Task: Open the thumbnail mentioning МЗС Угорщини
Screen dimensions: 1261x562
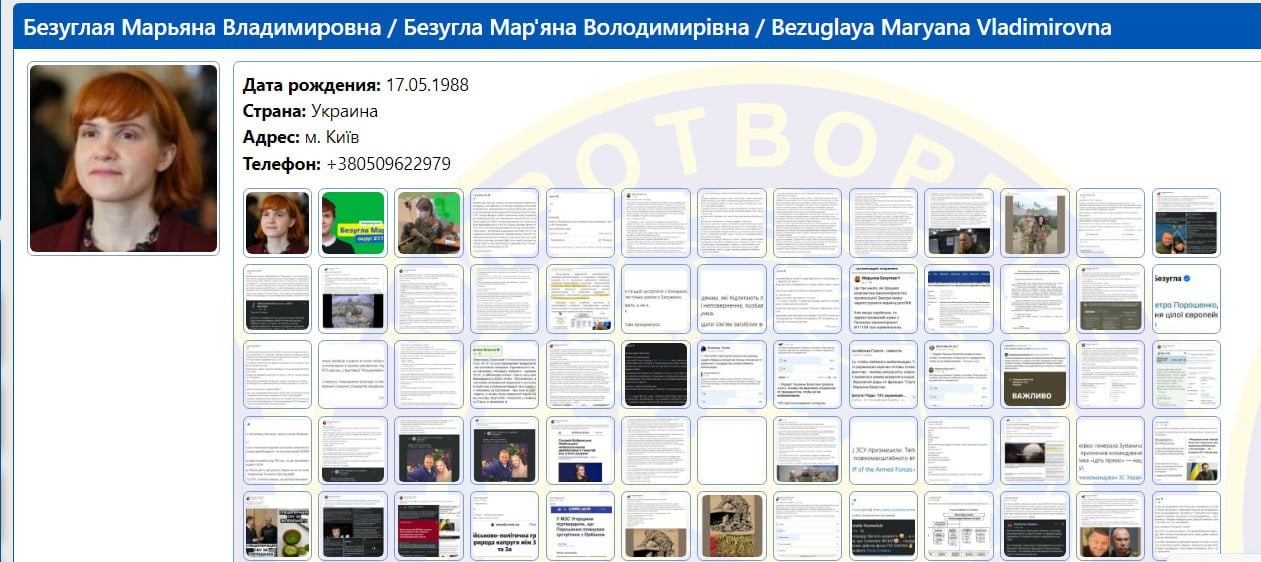Action: pyautogui.click(x=580, y=526)
